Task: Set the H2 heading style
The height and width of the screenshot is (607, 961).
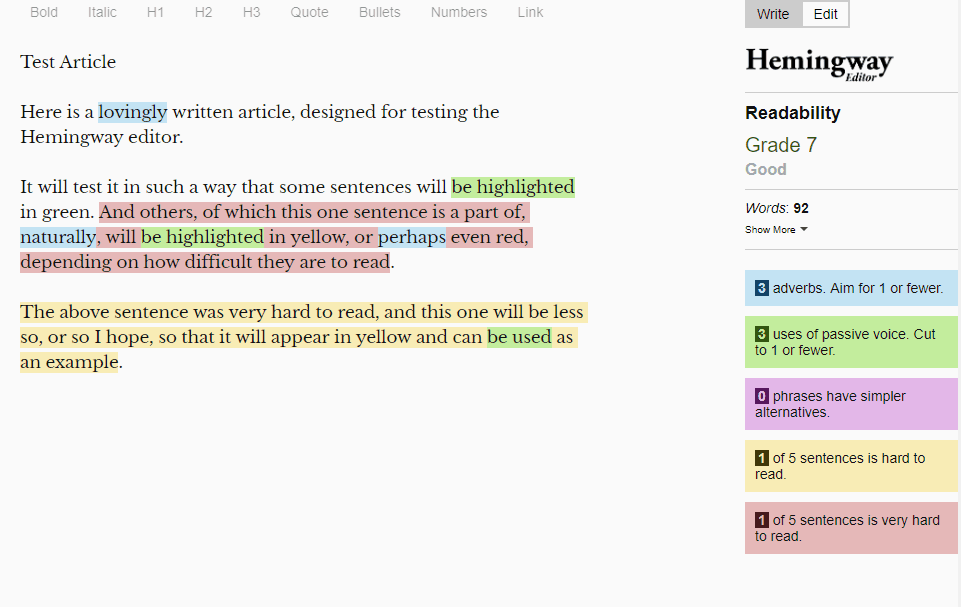Action: click(x=203, y=12)
